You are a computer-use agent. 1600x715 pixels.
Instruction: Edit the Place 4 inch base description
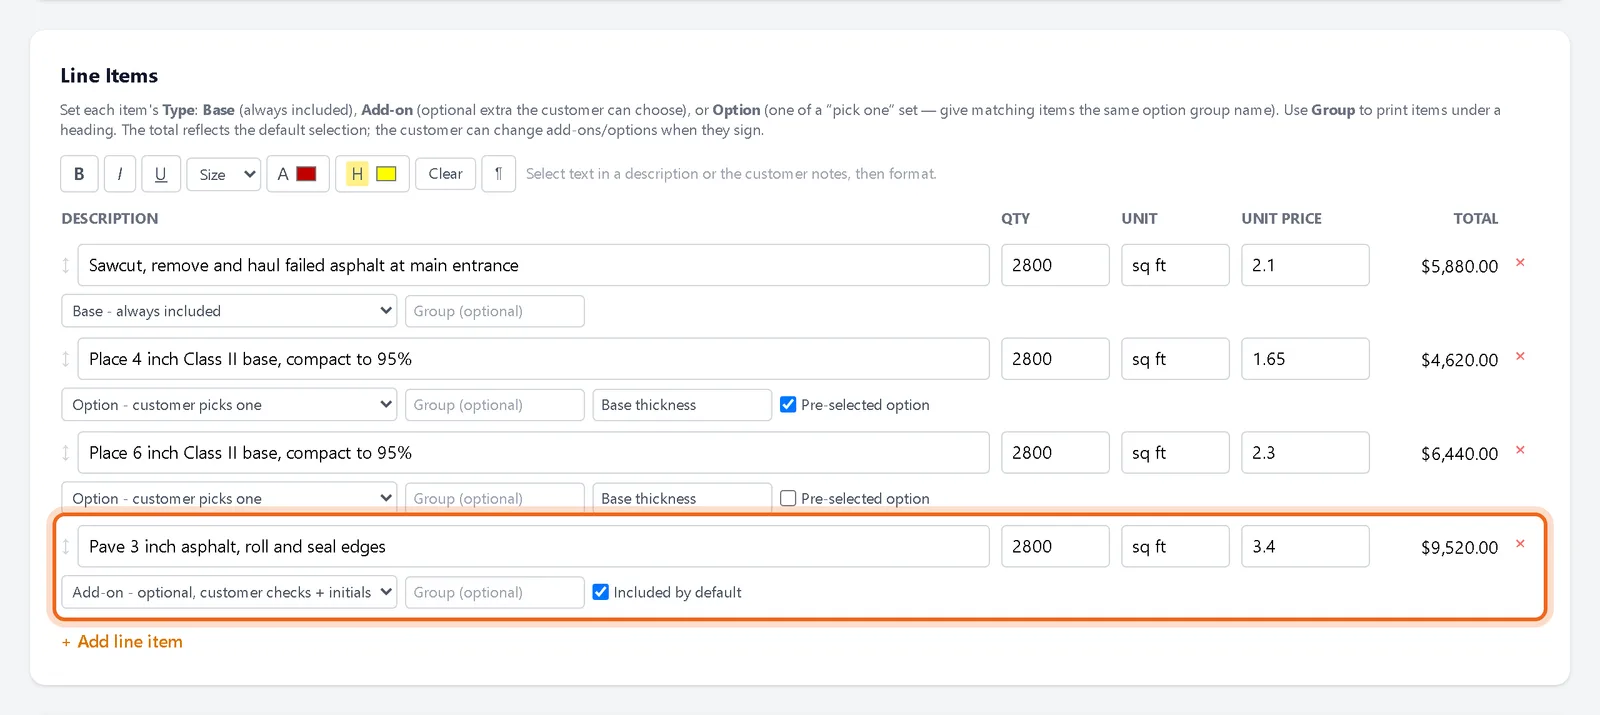533,359
